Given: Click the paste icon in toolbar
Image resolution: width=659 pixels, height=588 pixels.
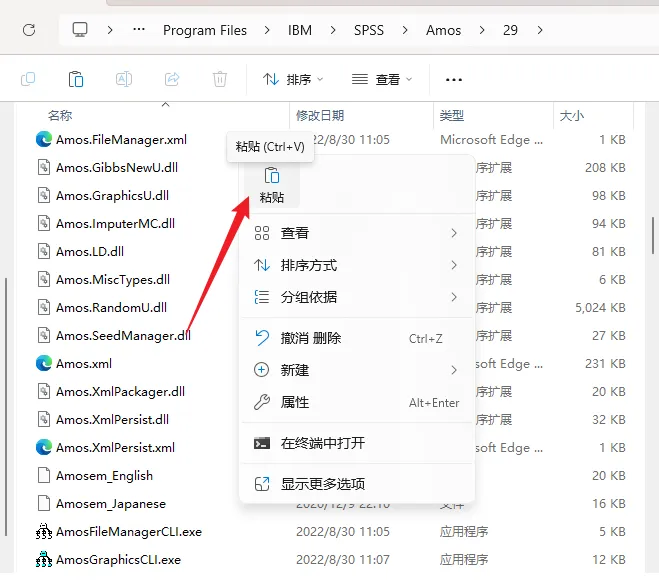Looking at the screenshot, I should [76, 79].
